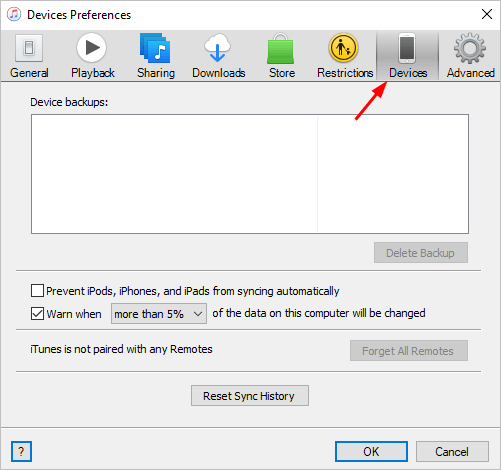Switch to the Playback tab label

tap(93, 73)
